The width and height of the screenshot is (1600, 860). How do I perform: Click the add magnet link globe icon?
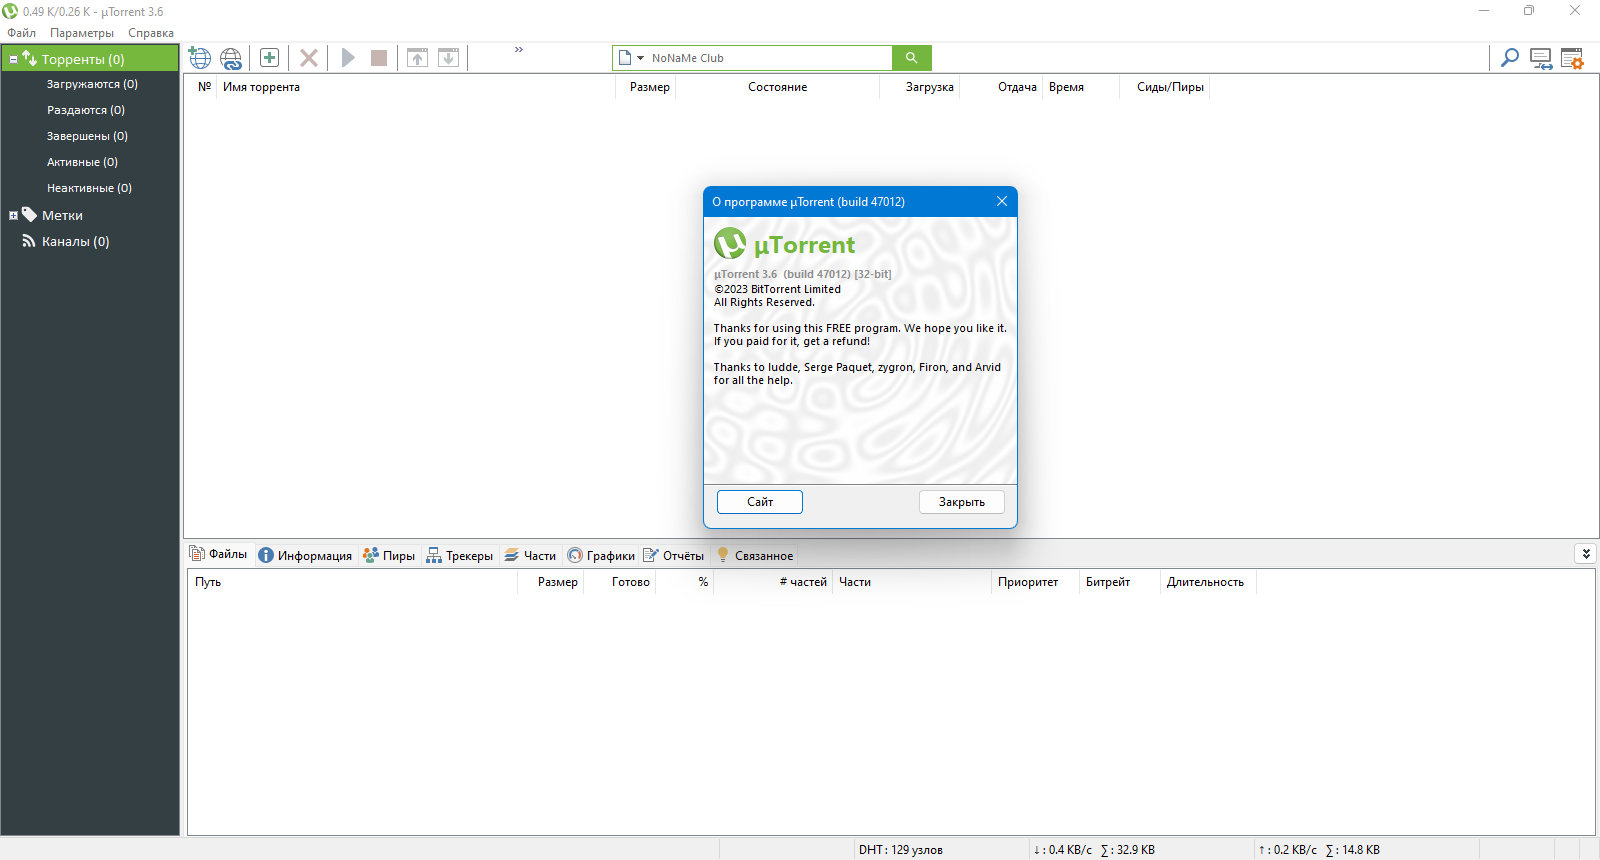231,58
